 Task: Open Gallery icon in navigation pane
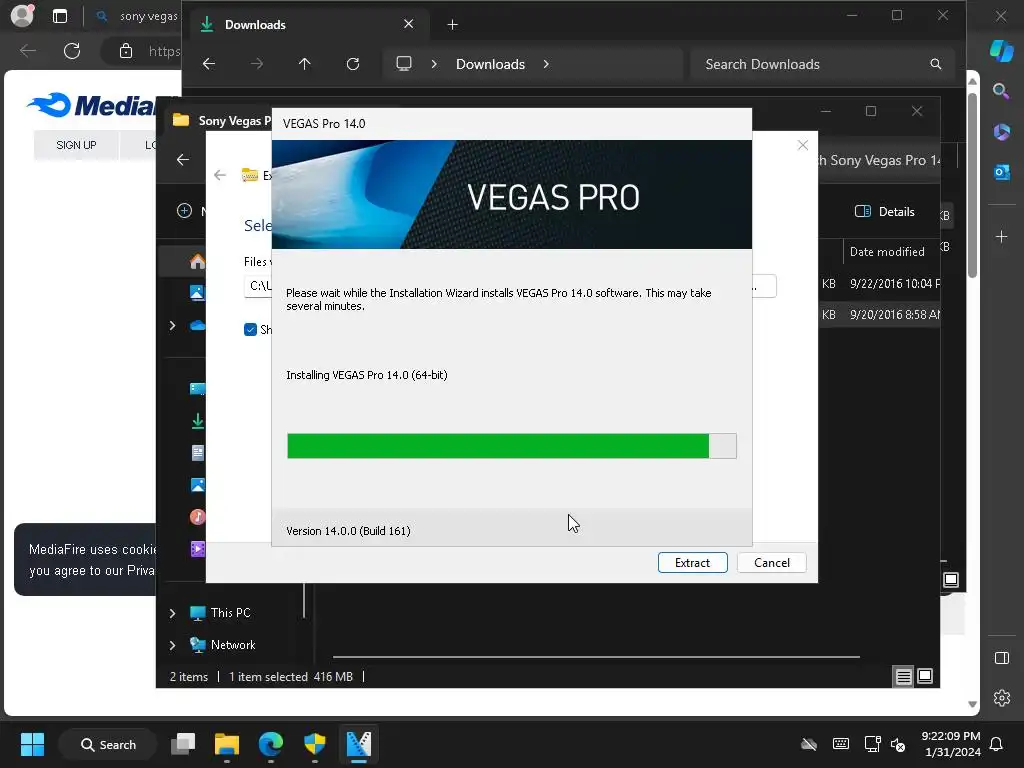click(x=197, y=293)
